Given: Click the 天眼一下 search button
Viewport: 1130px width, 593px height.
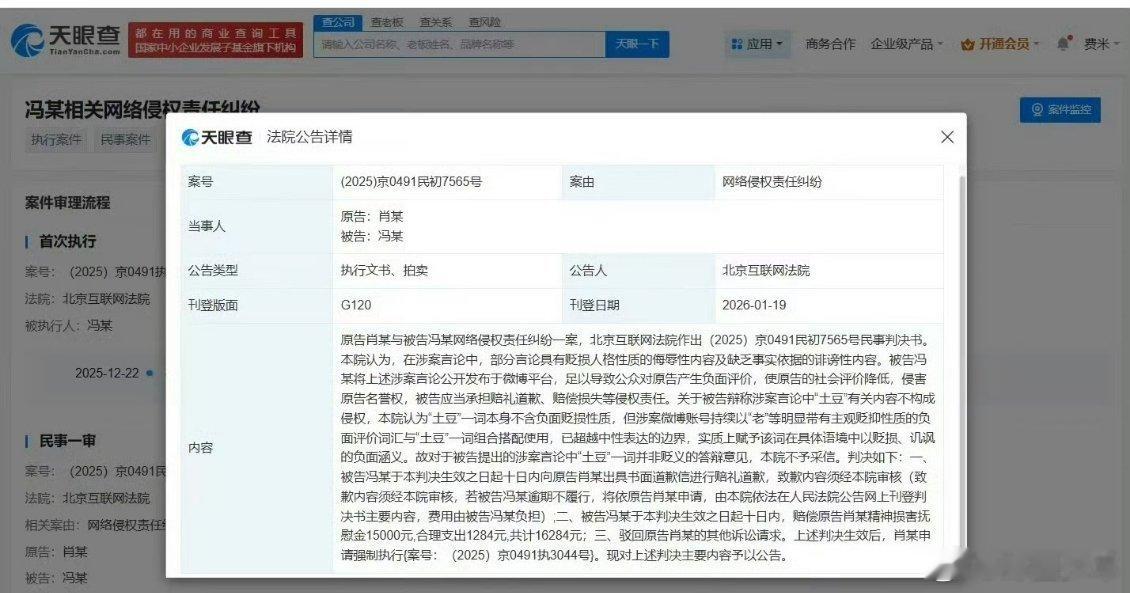Looking at the screenshot, I should pos(636,44).
